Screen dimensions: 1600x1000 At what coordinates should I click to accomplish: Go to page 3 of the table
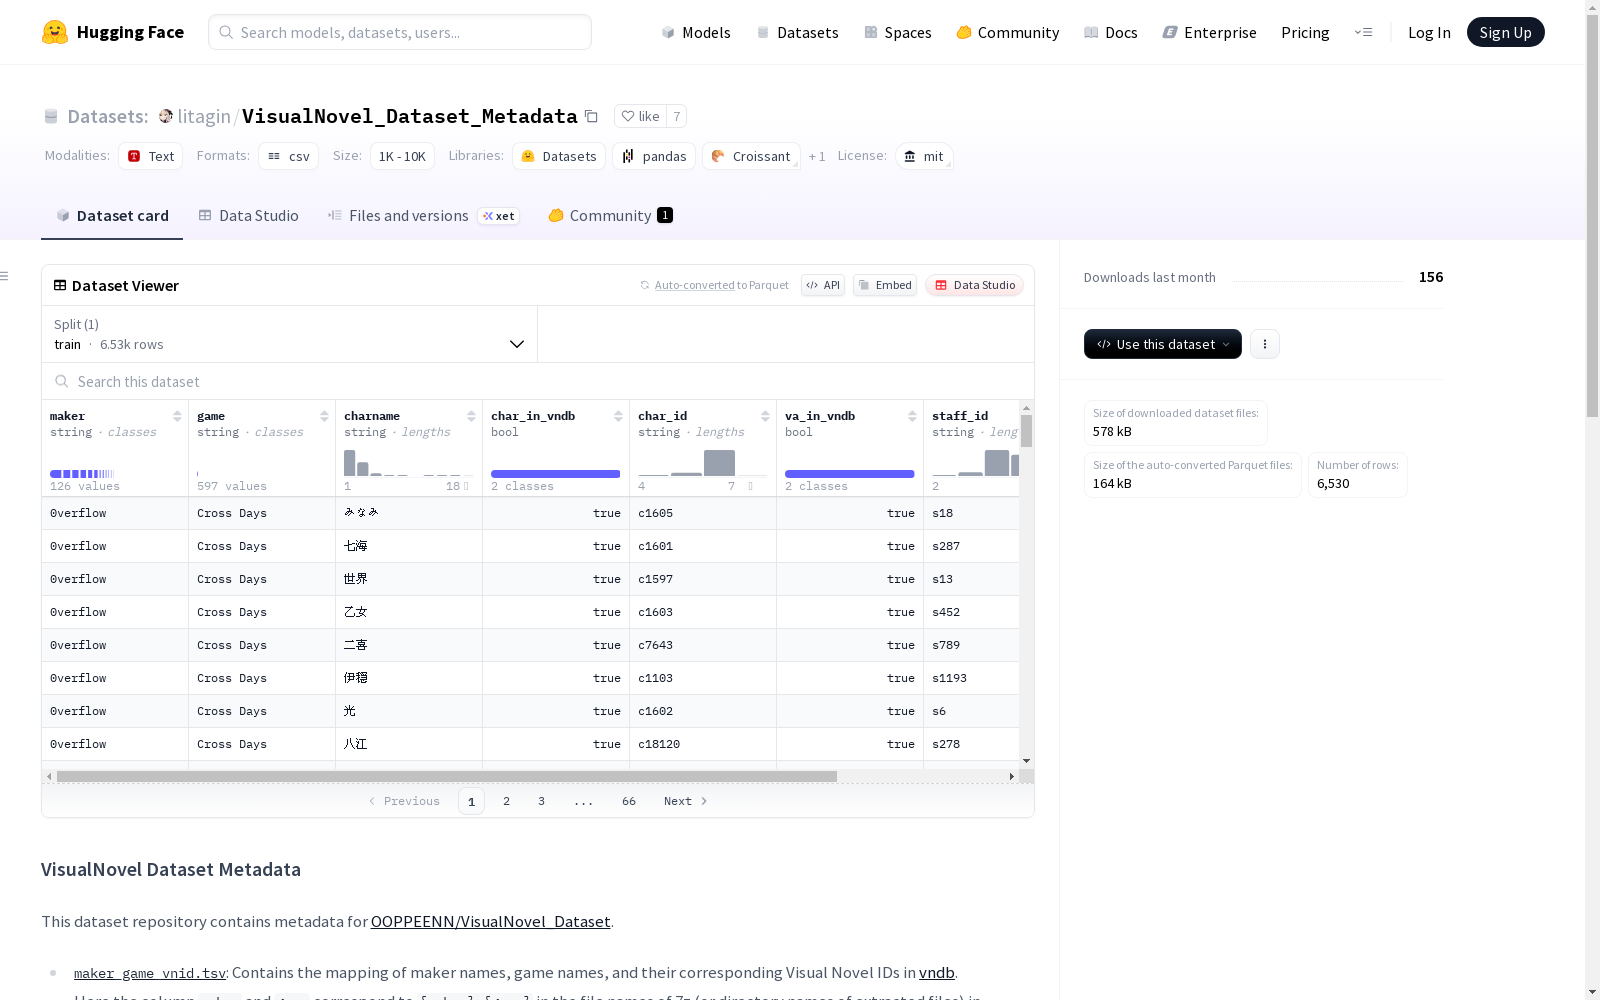click(541, 801)
